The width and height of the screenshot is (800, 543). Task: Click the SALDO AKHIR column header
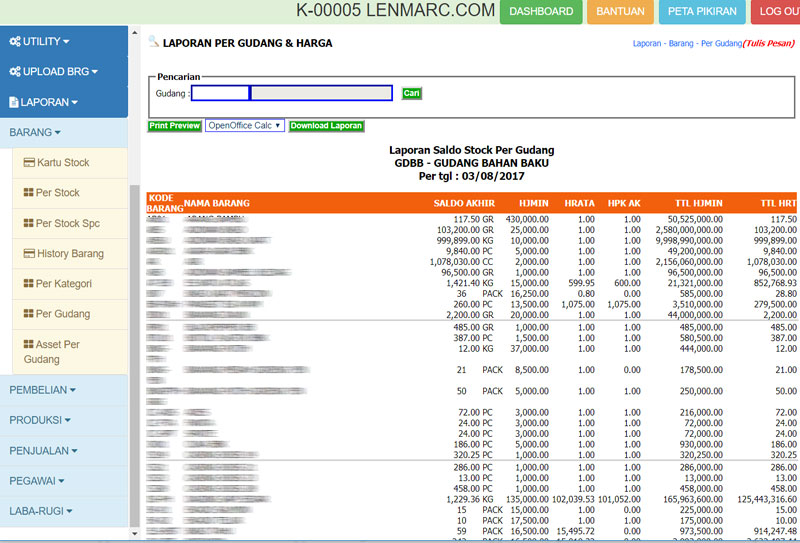pos(464,203)
